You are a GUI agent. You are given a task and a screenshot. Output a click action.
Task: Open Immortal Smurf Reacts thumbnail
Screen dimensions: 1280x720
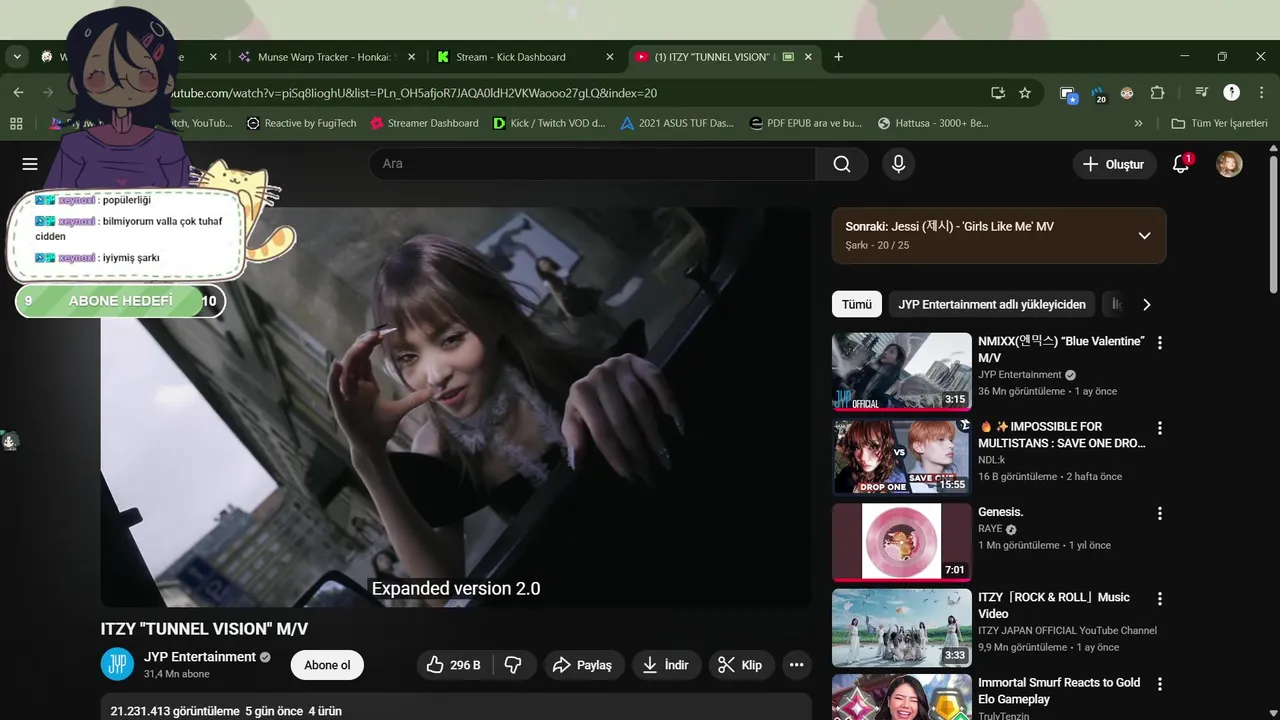[902, 697]
